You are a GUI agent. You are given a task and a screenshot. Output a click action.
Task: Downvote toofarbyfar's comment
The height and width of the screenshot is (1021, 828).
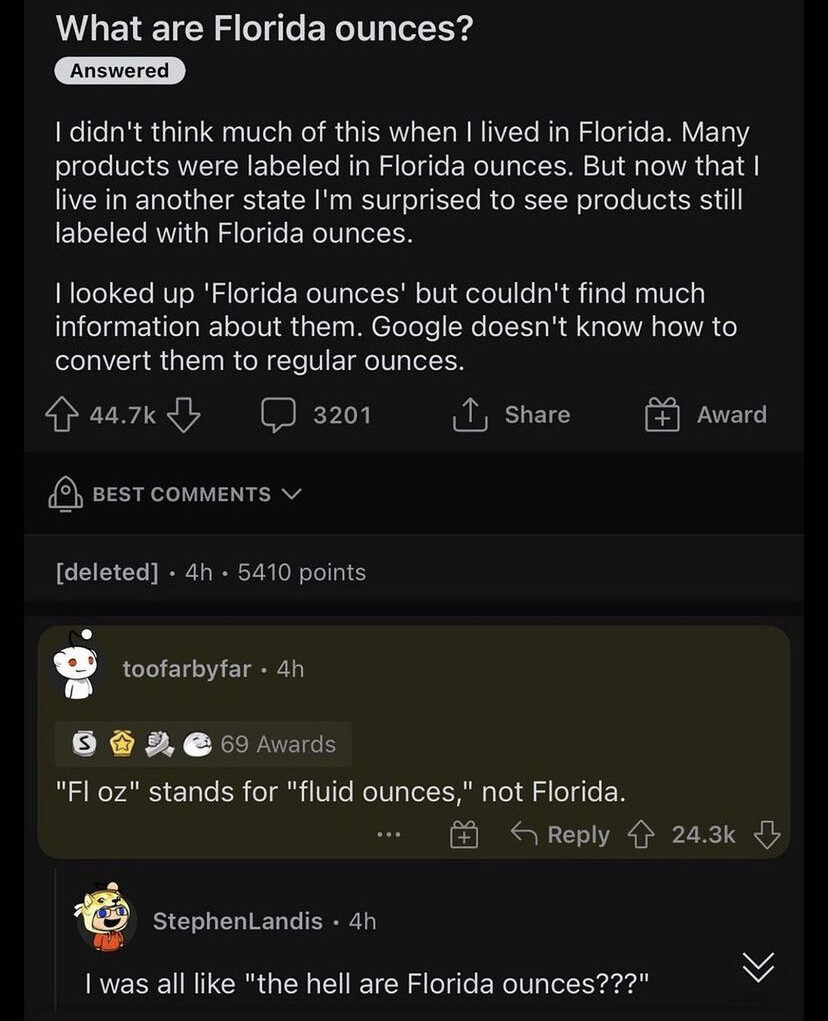pyautogui.click(x=766, y=834)
